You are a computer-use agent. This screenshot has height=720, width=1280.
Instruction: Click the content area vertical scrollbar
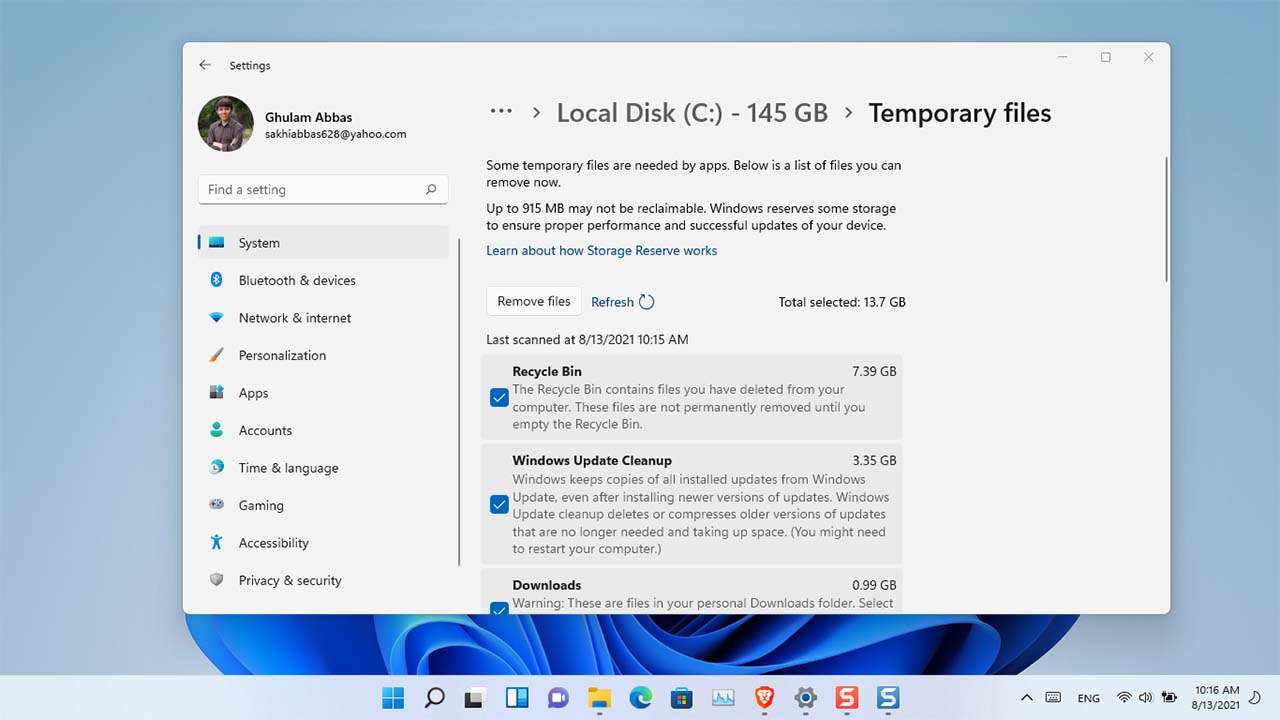pyautogui.click(x=1166, y=218)
